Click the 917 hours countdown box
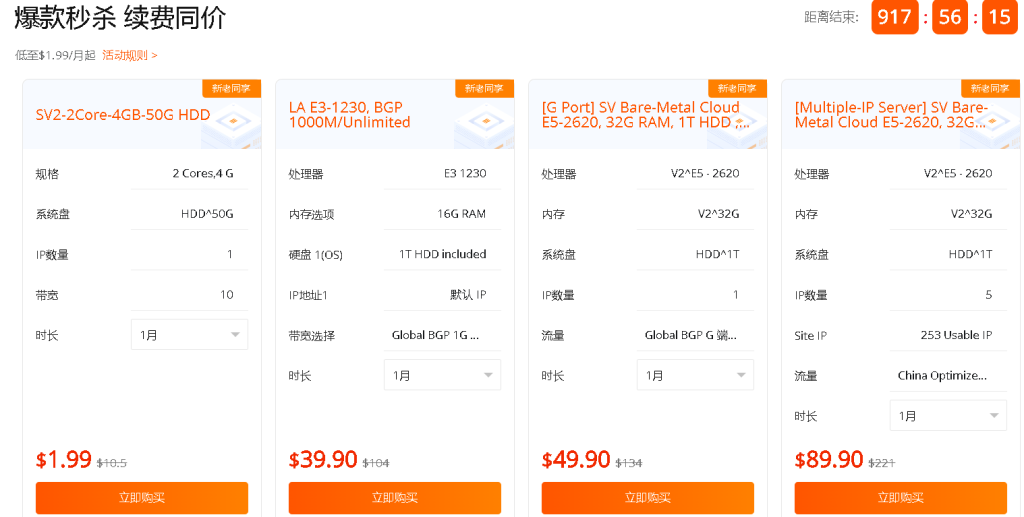This screenshot has height=517, width=1024. [894, 17]
